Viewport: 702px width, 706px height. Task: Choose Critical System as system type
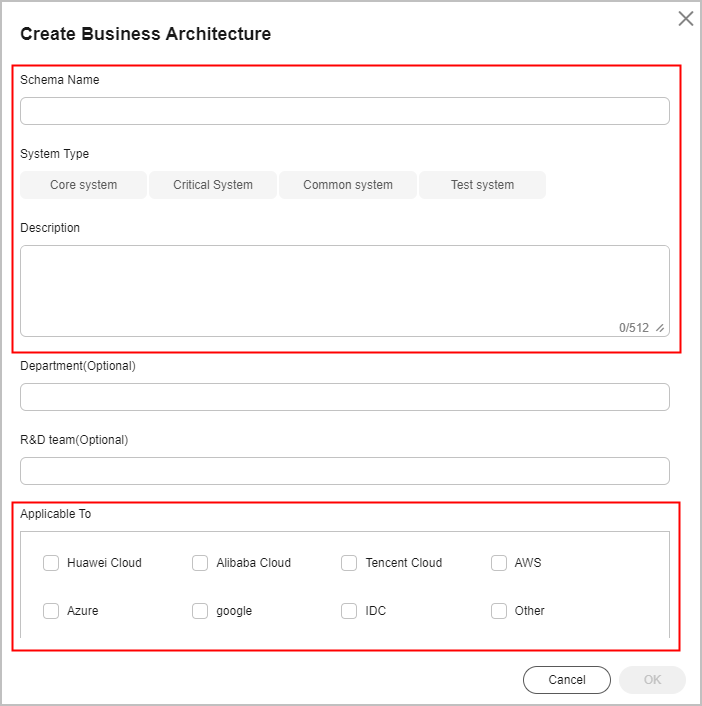(x=213, y=185)
